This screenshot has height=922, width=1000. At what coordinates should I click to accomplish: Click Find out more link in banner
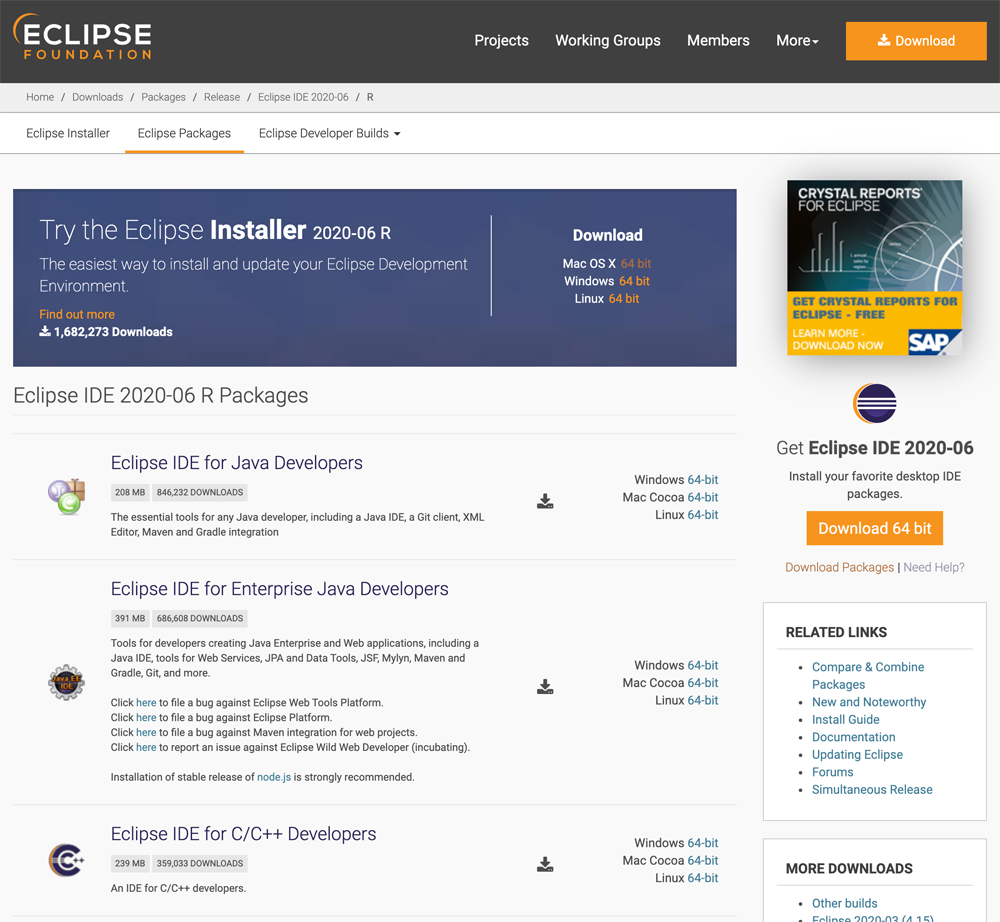tap(77, 314)
